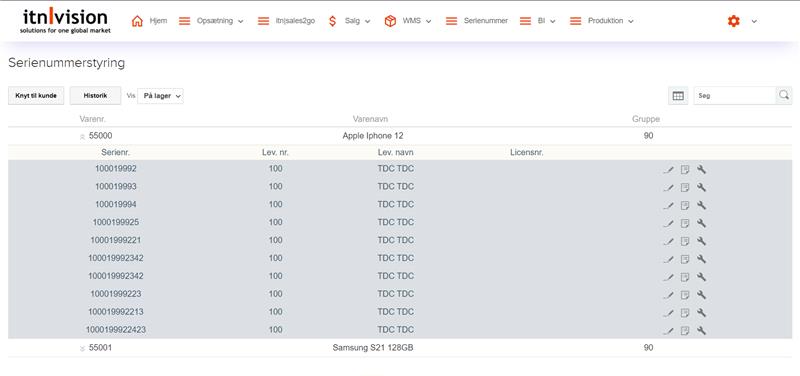Click the table column layout icon
800x376 pixels.
[678, 95]
